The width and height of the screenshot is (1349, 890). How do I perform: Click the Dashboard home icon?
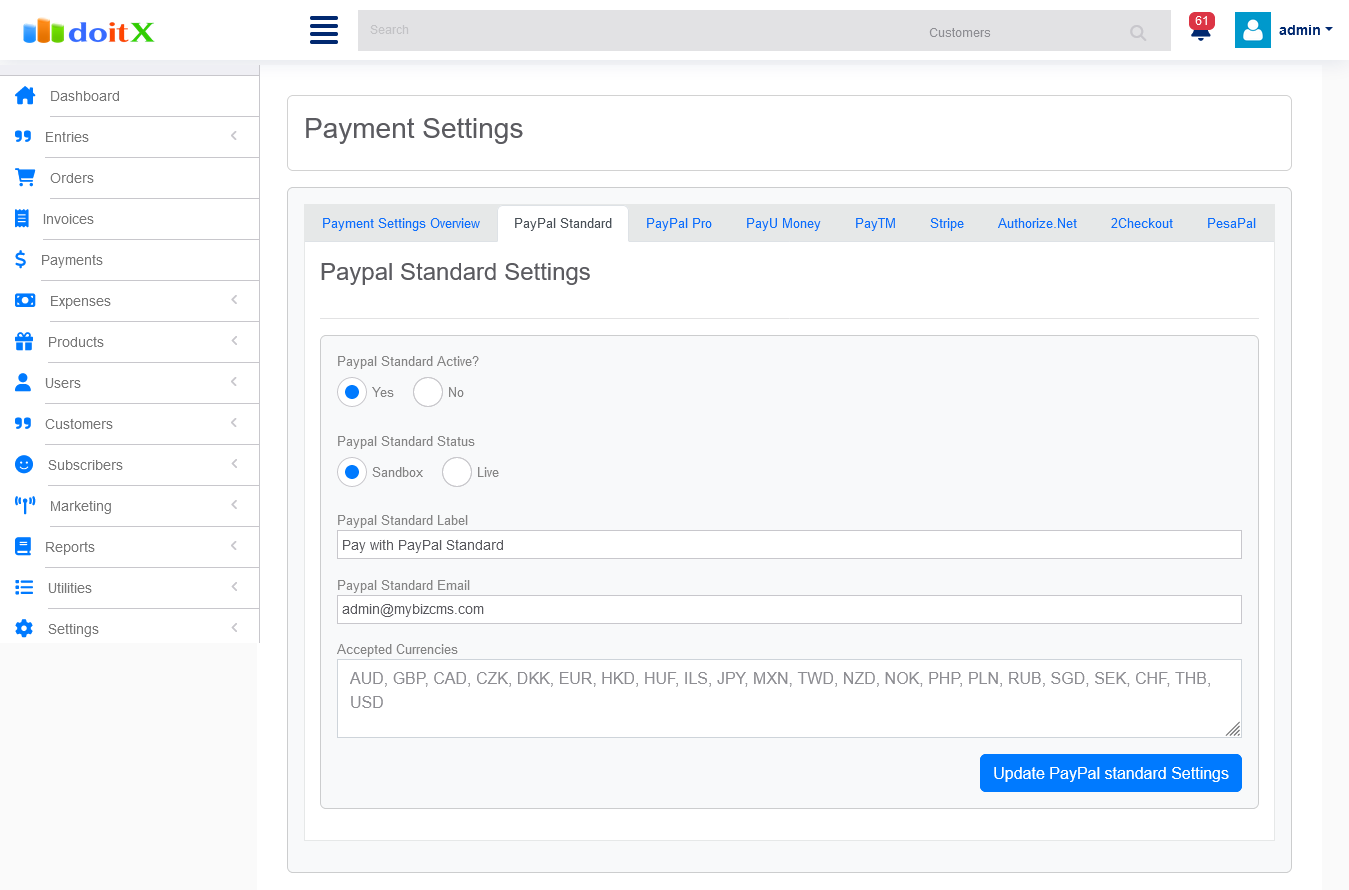(x=25, y=96)
